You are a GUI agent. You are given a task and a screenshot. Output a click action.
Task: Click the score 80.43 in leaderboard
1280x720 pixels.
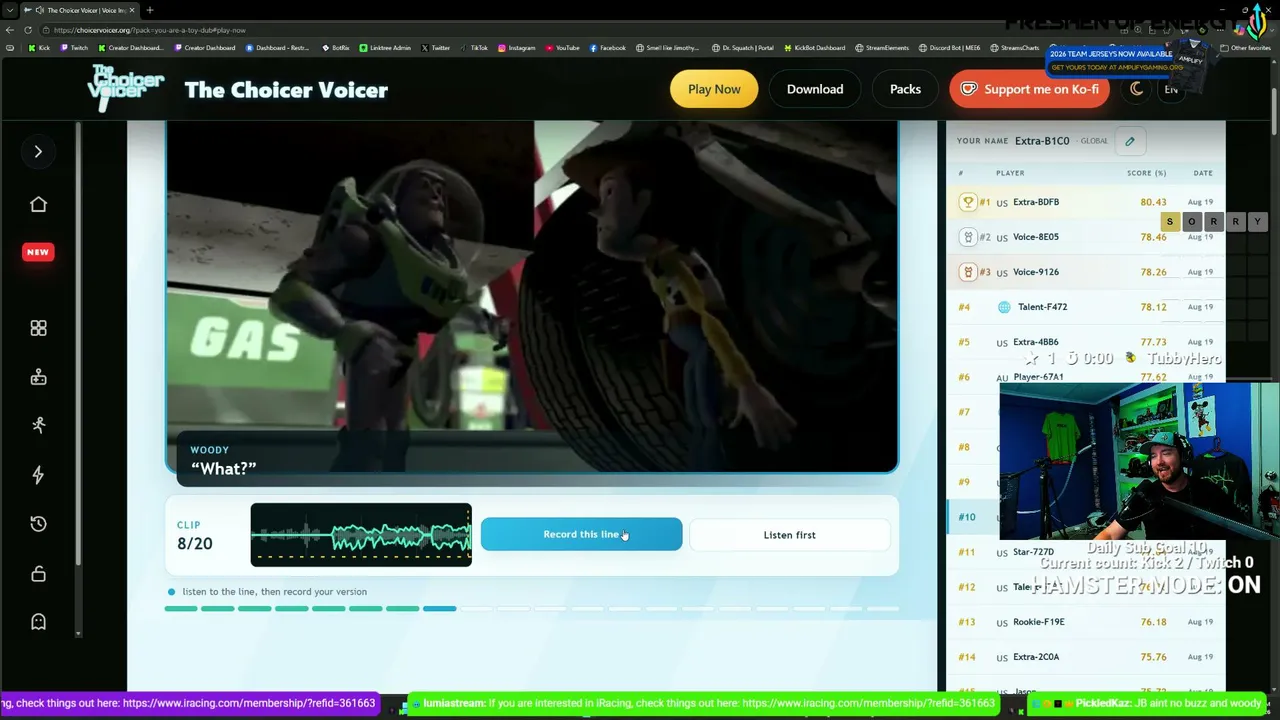1153,202
